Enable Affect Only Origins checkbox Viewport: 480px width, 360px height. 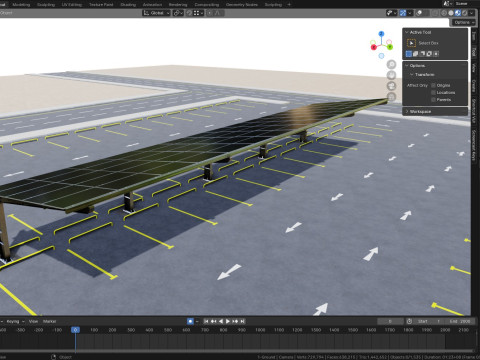(434, 85)
